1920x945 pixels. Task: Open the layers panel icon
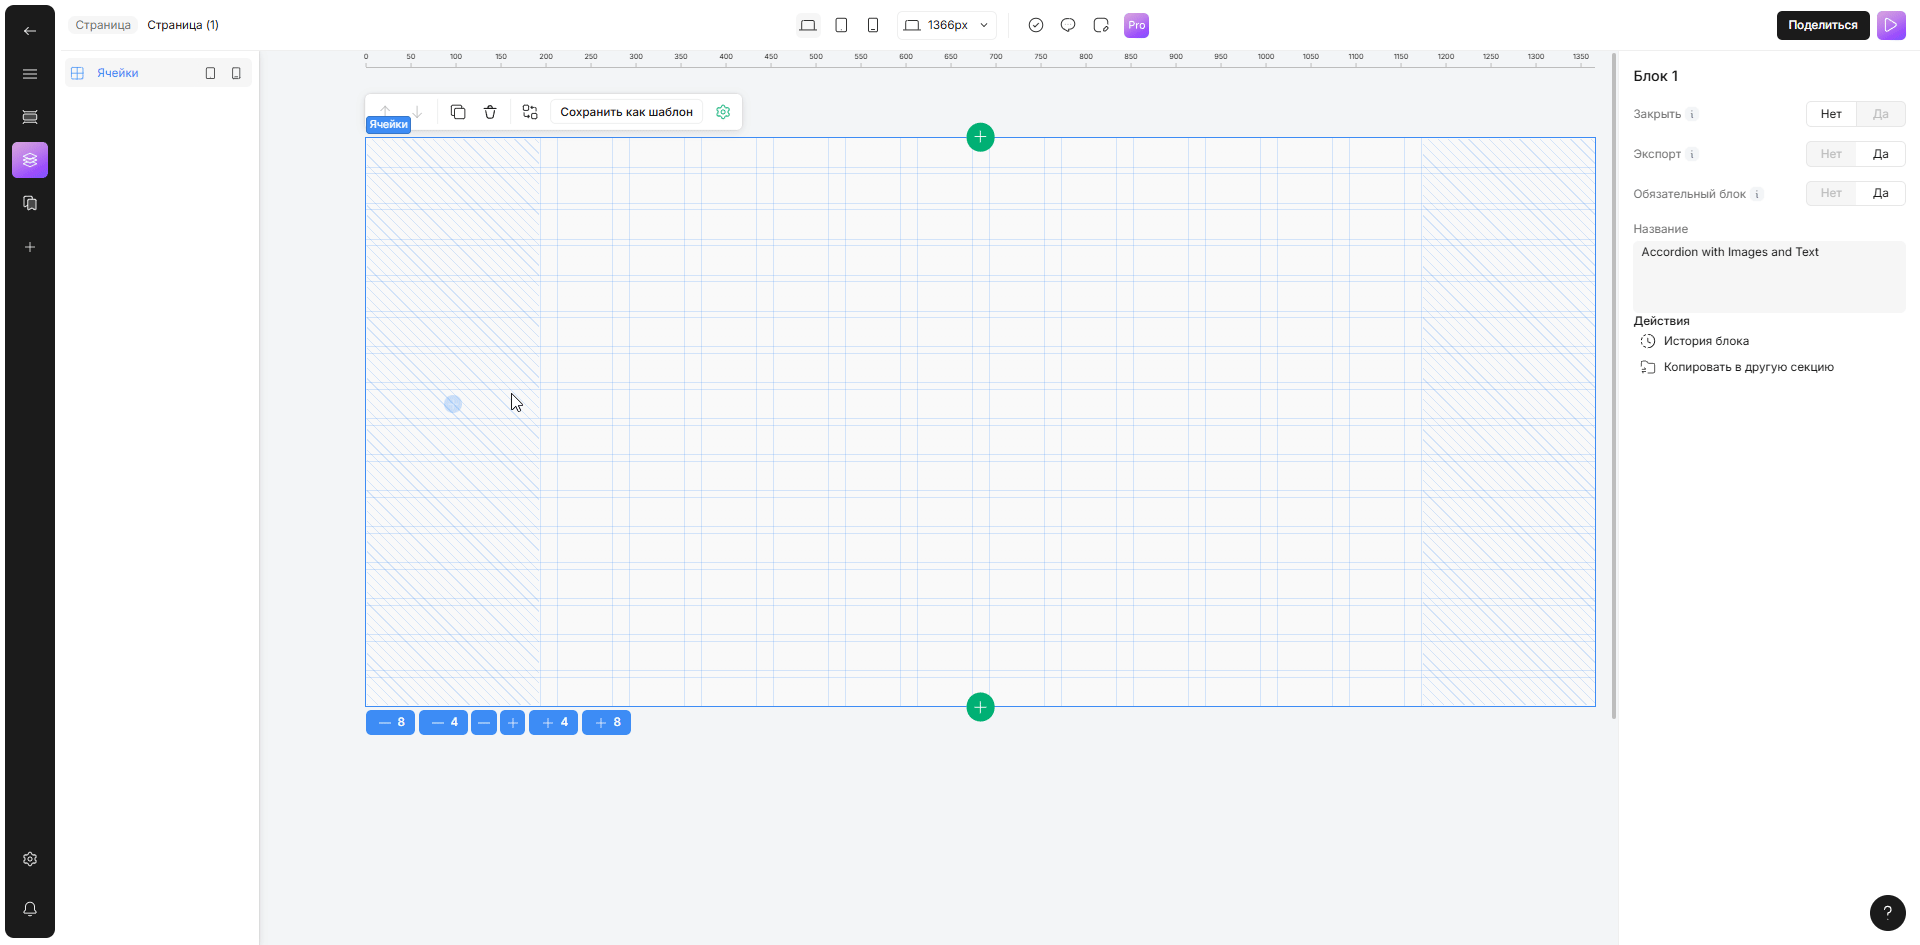coord(30,160)
